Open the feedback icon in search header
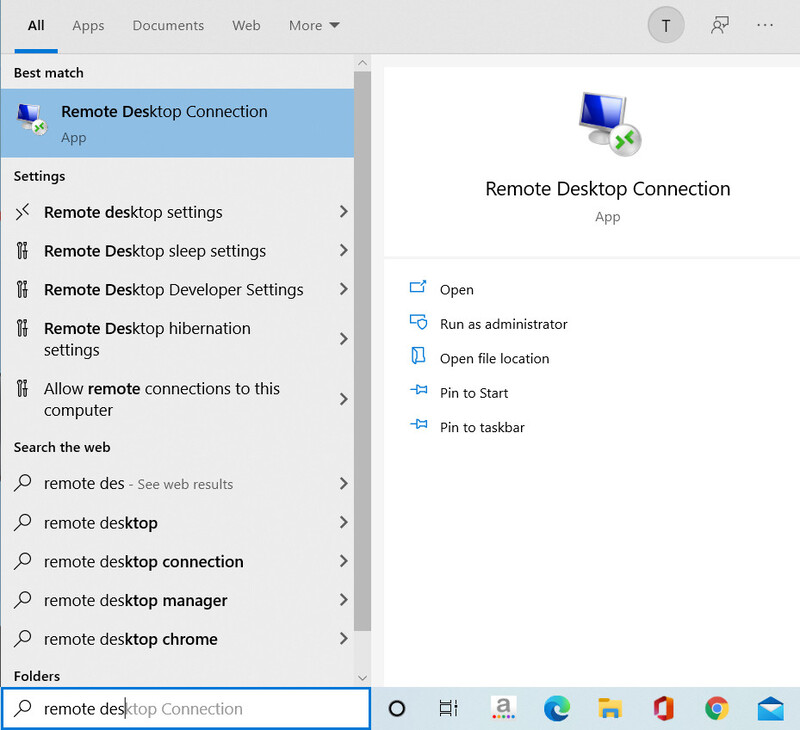800x730 pixels. (719, 25)
